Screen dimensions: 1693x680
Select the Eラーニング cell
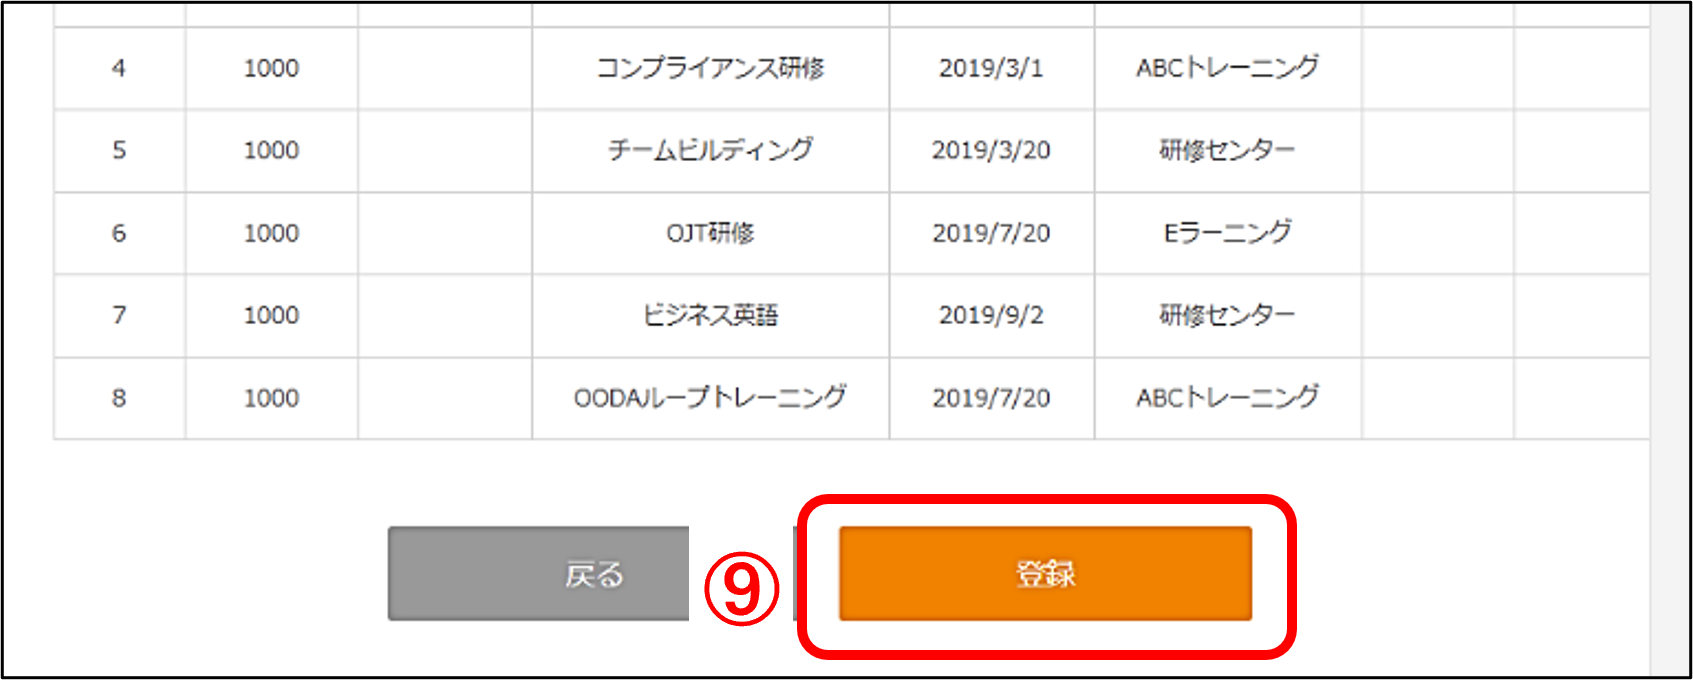(1227, 233)
